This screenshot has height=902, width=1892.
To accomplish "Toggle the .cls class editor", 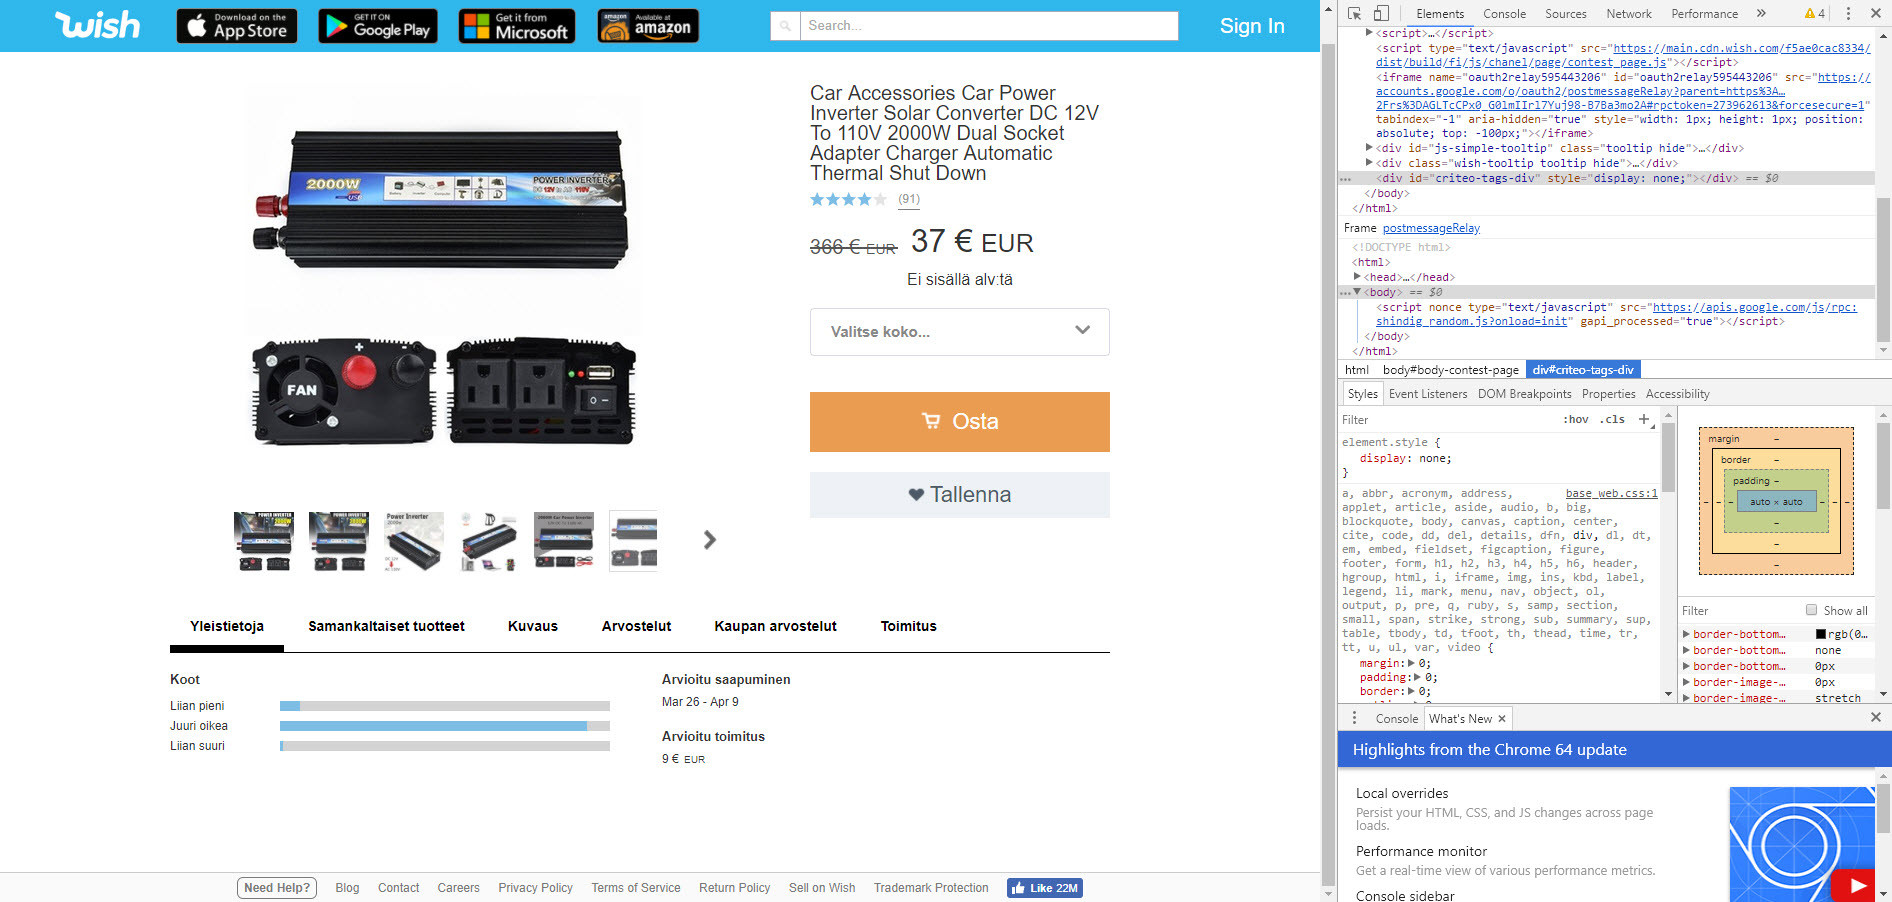I will [1612, 420].
